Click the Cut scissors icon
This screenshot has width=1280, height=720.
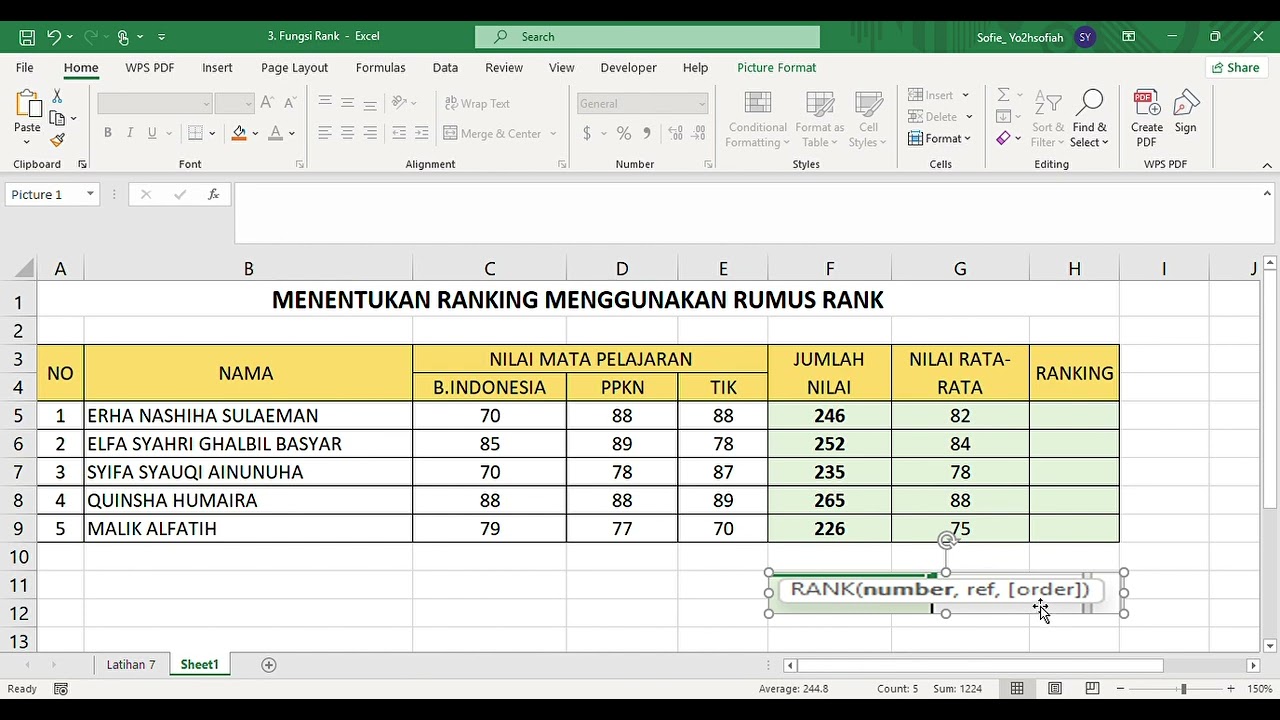57,96
